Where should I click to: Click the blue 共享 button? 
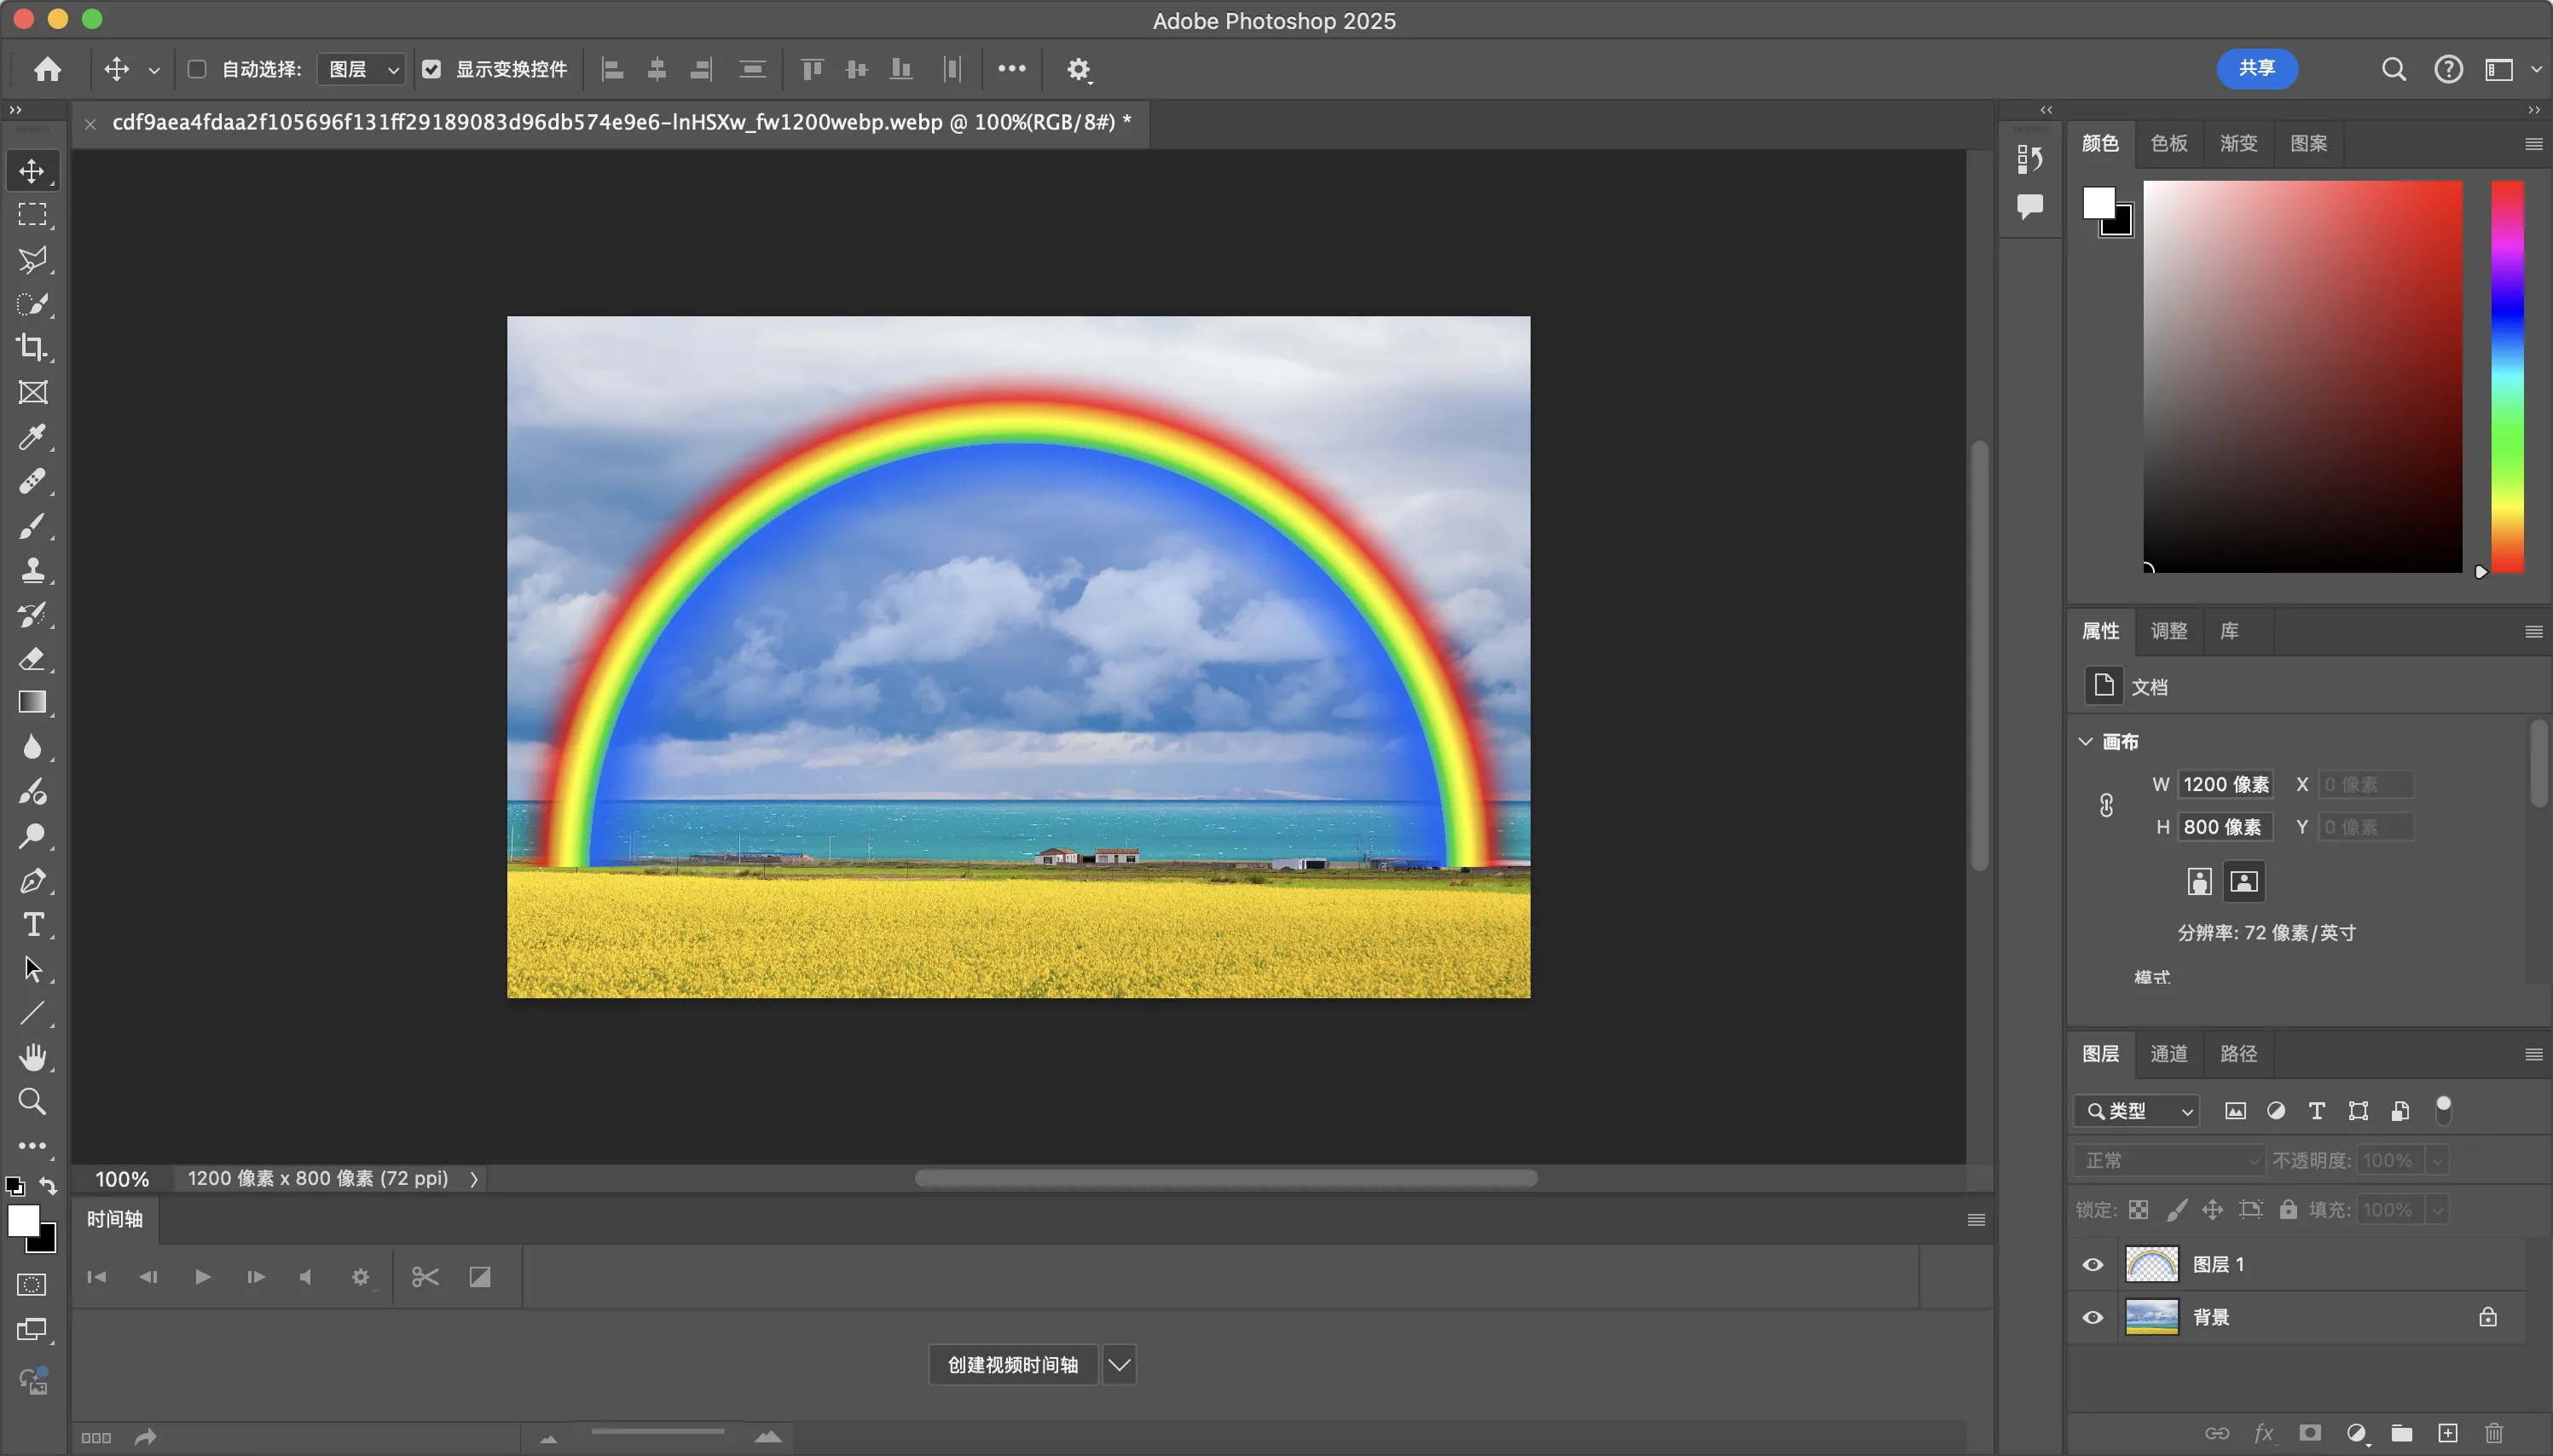point(2256,68)
